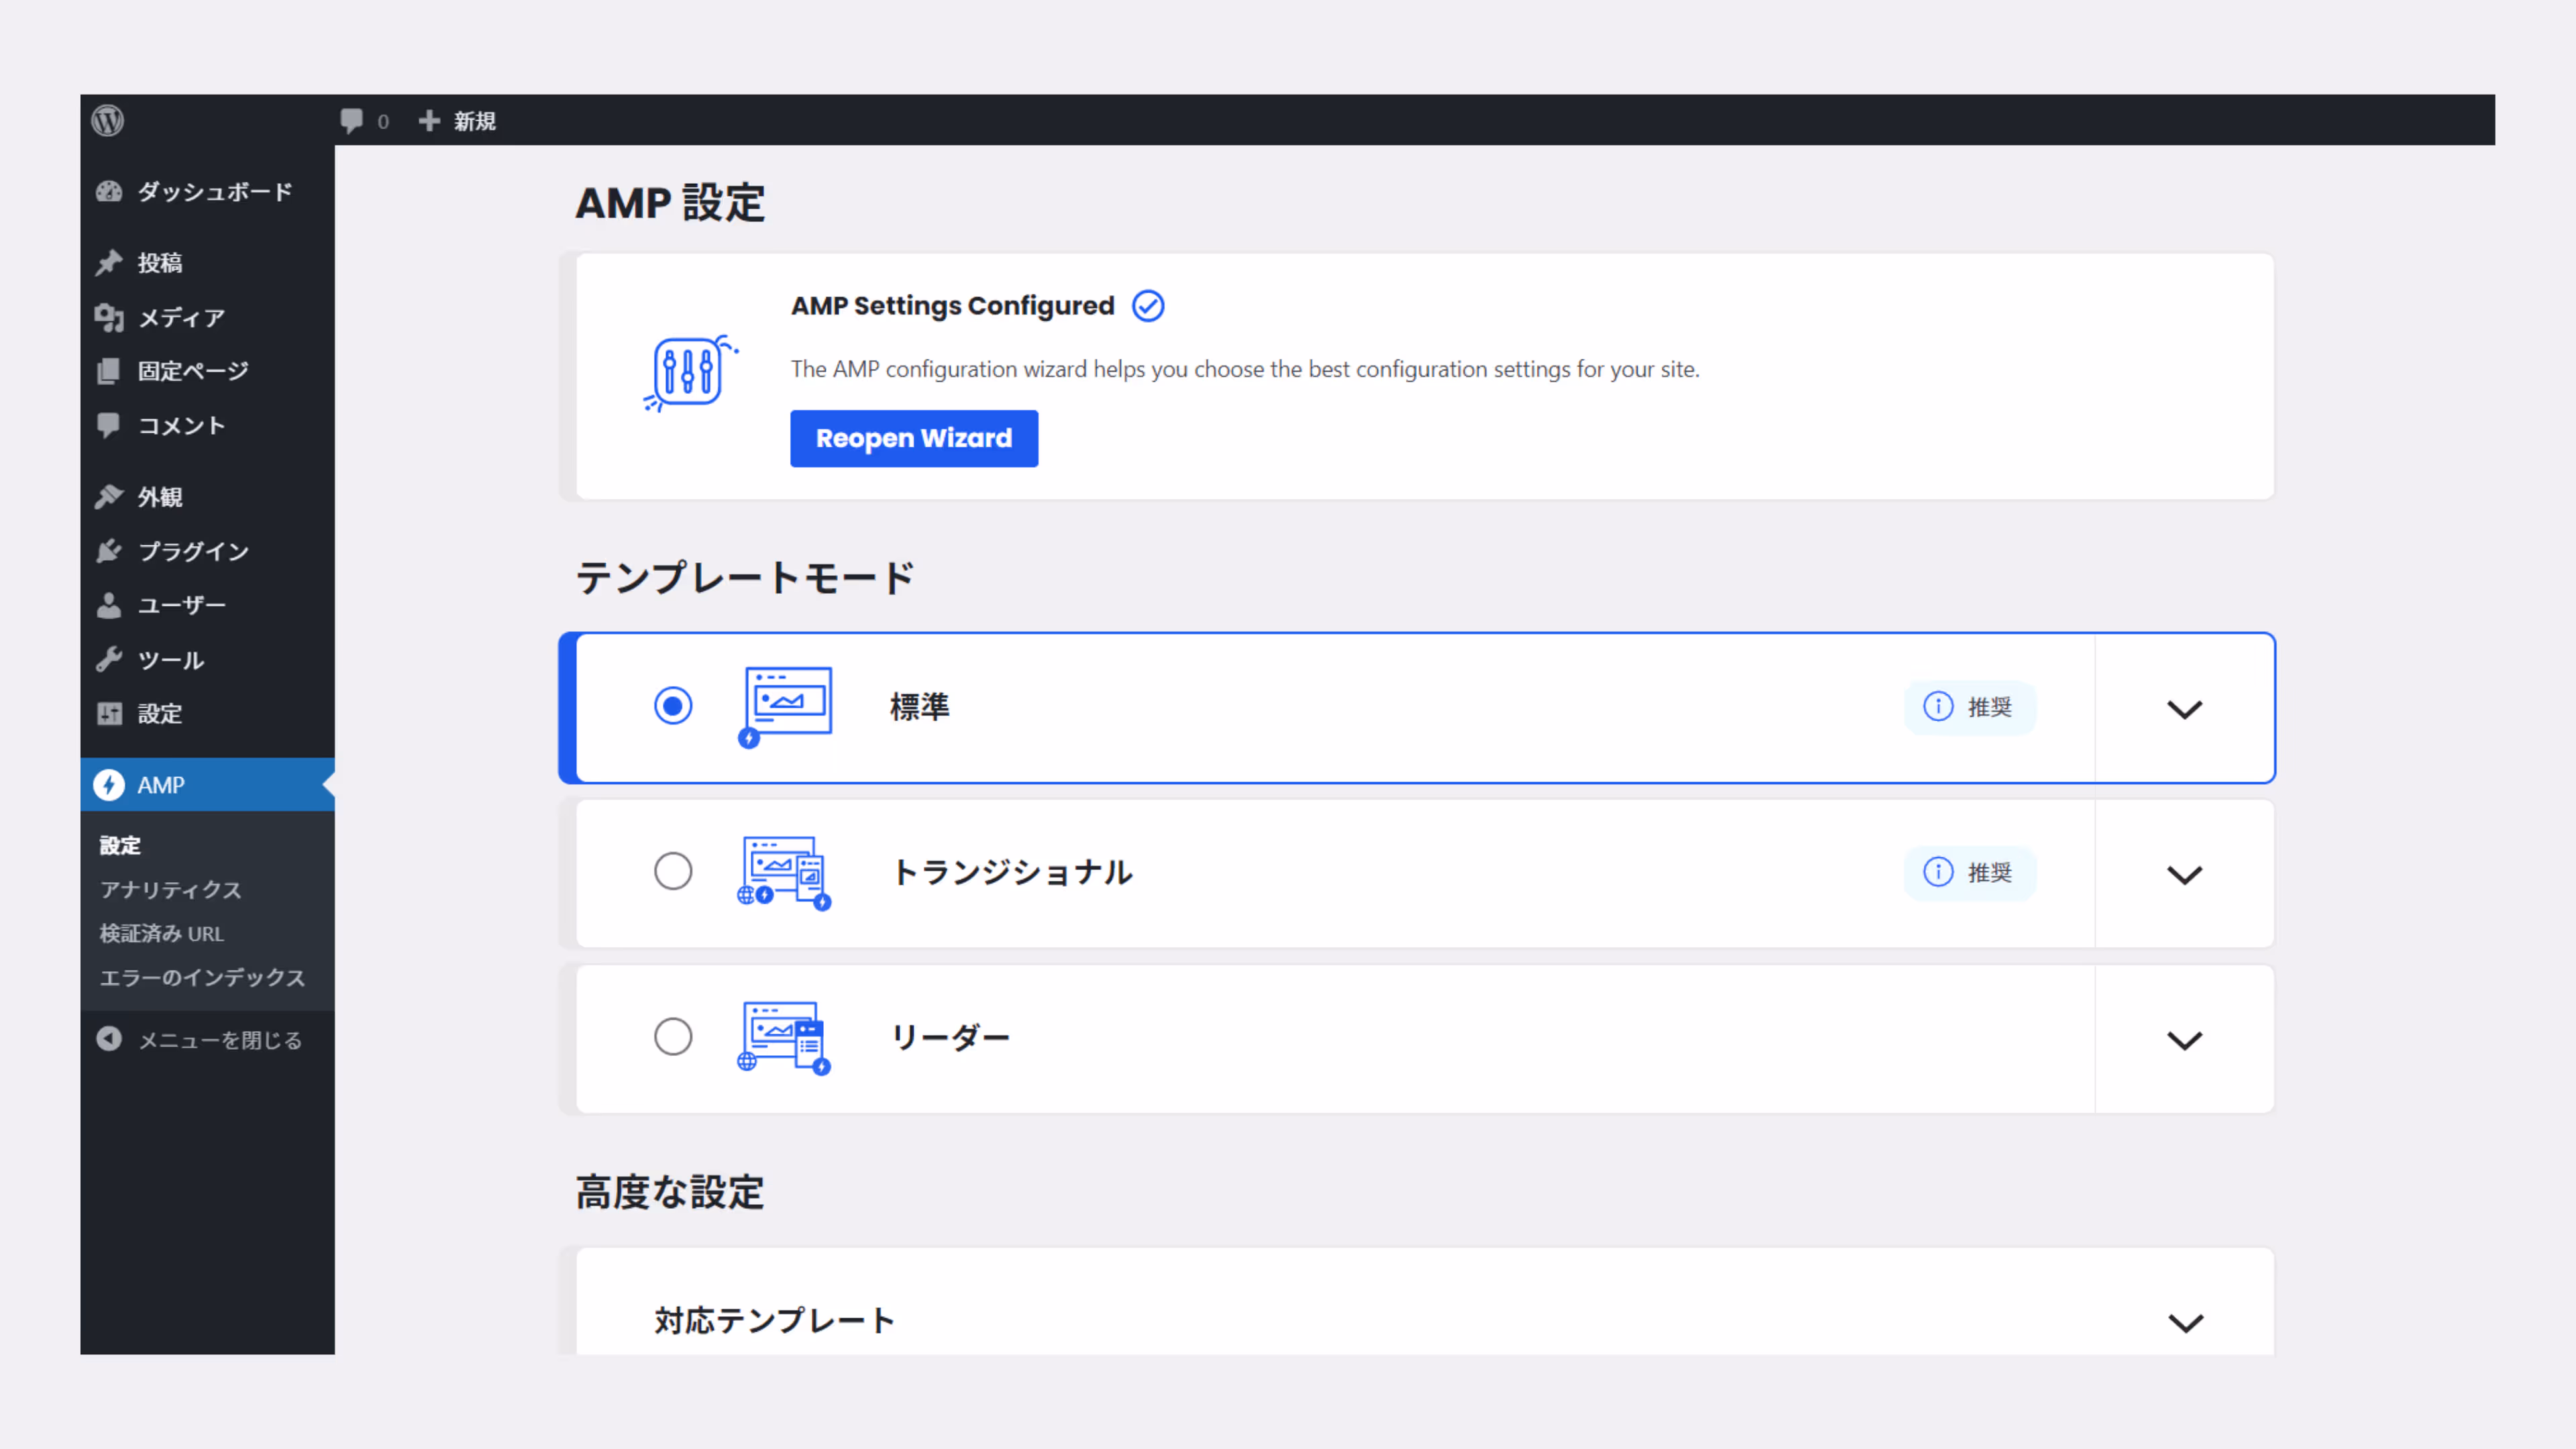Image resolution: width=2576 pixels, height=1449 pixels.
Task: Click the WordPress logo in admin bar
Action: point(108,121)
